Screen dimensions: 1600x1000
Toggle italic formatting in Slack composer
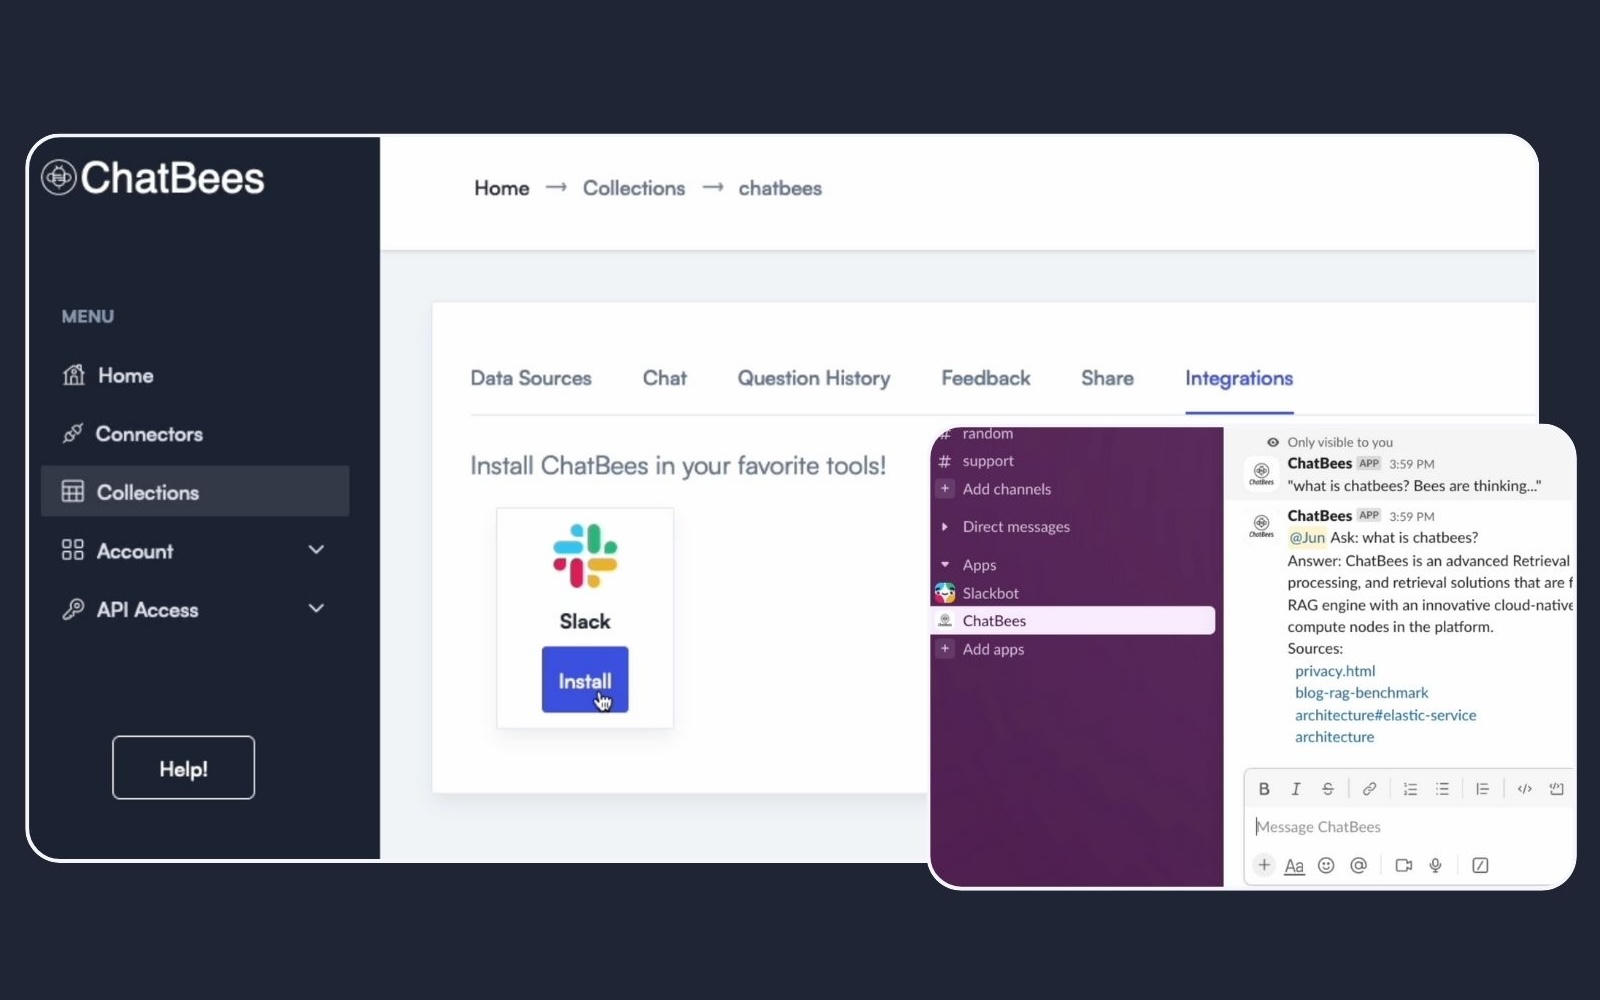pyautogui.click(x=1296, y=789)
